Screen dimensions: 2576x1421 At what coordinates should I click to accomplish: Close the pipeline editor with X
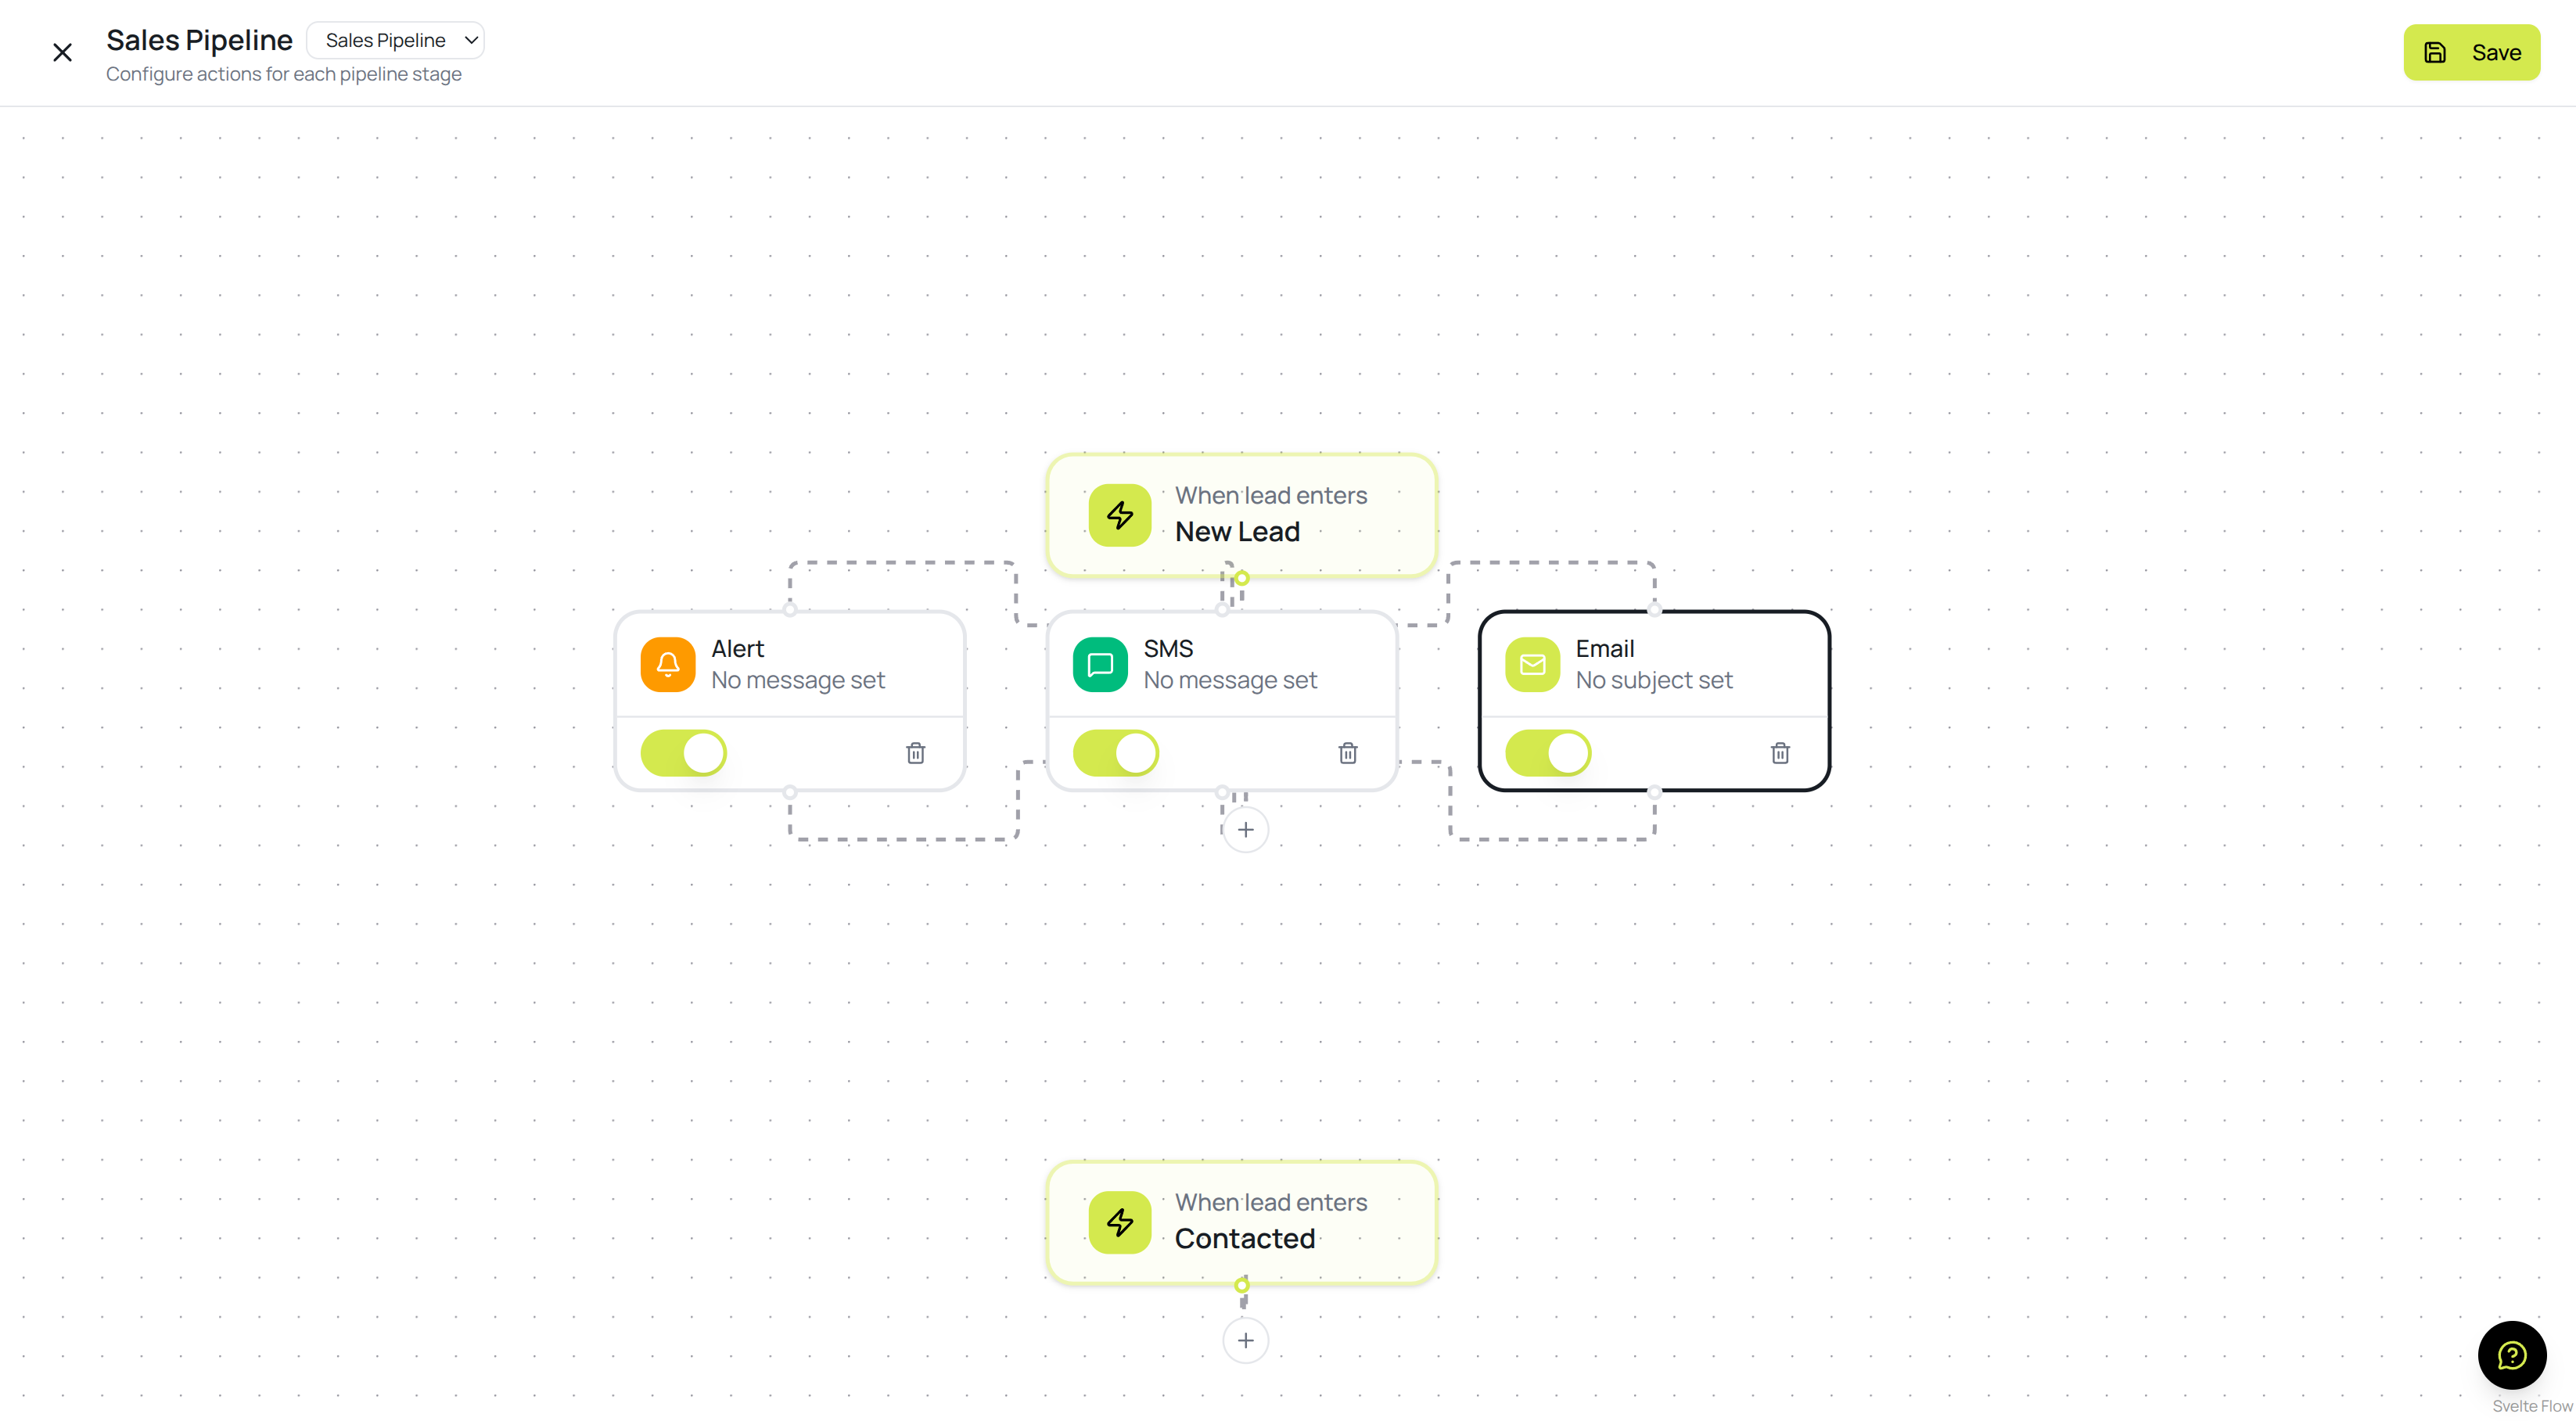tap(62, 52)
